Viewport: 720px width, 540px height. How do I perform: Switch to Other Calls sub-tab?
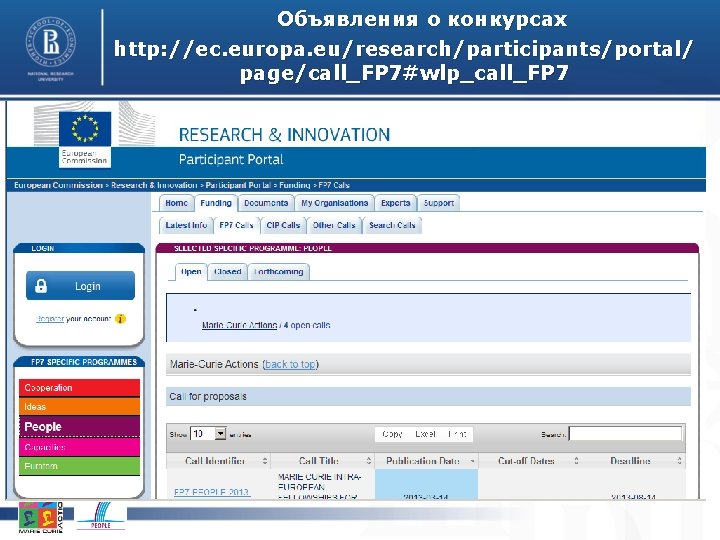pos(334,225)
